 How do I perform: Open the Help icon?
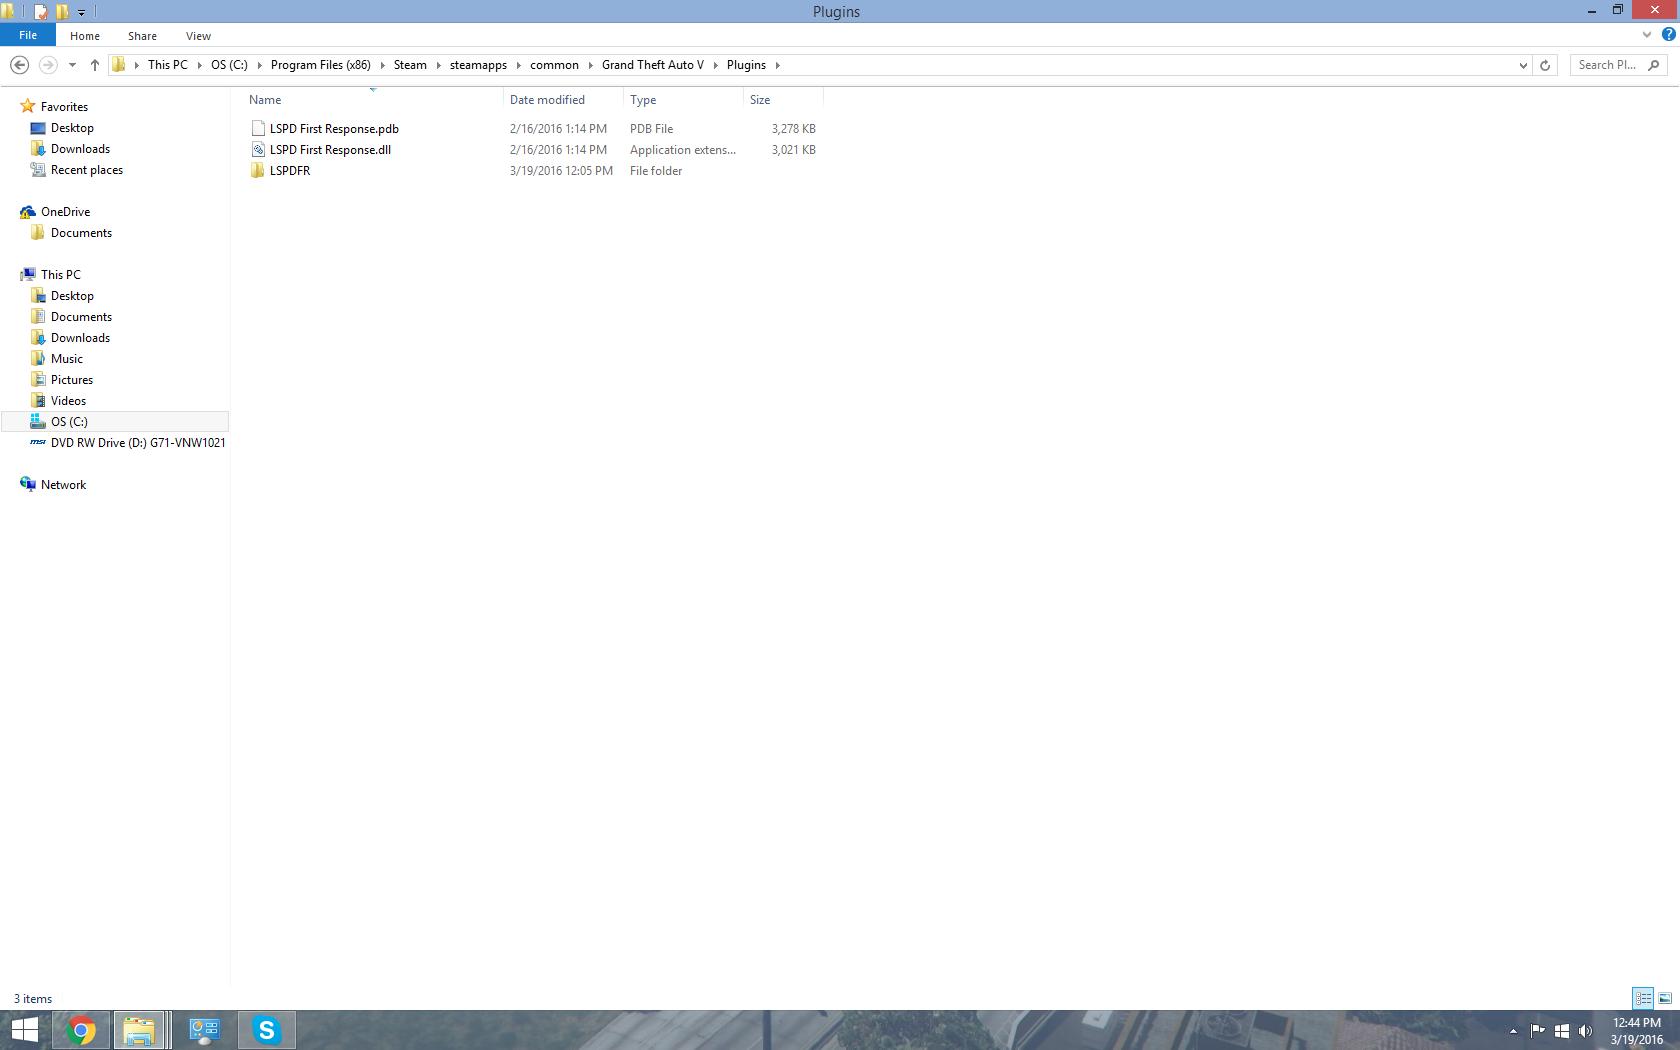1668,35
